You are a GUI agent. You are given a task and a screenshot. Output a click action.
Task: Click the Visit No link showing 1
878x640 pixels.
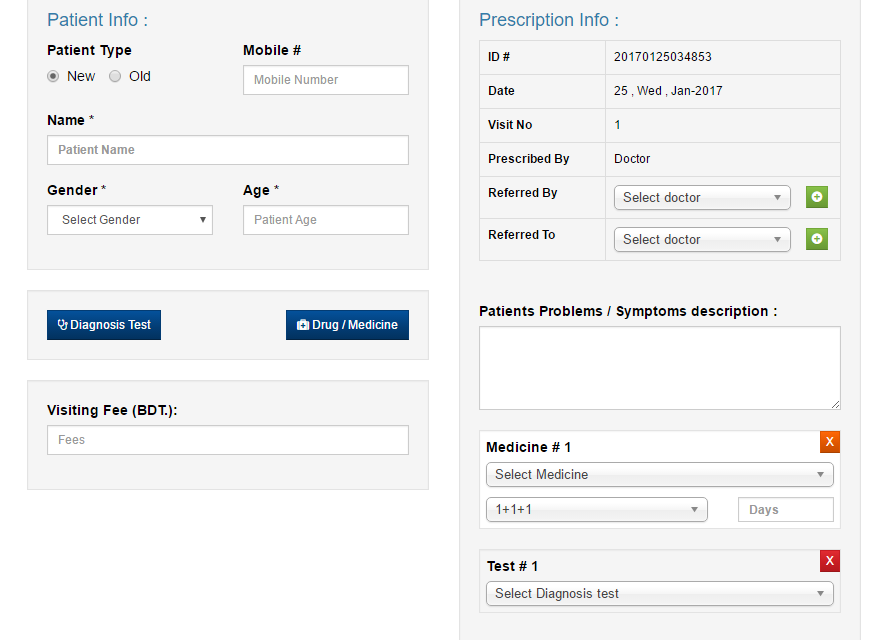click(x=617, y=124)
